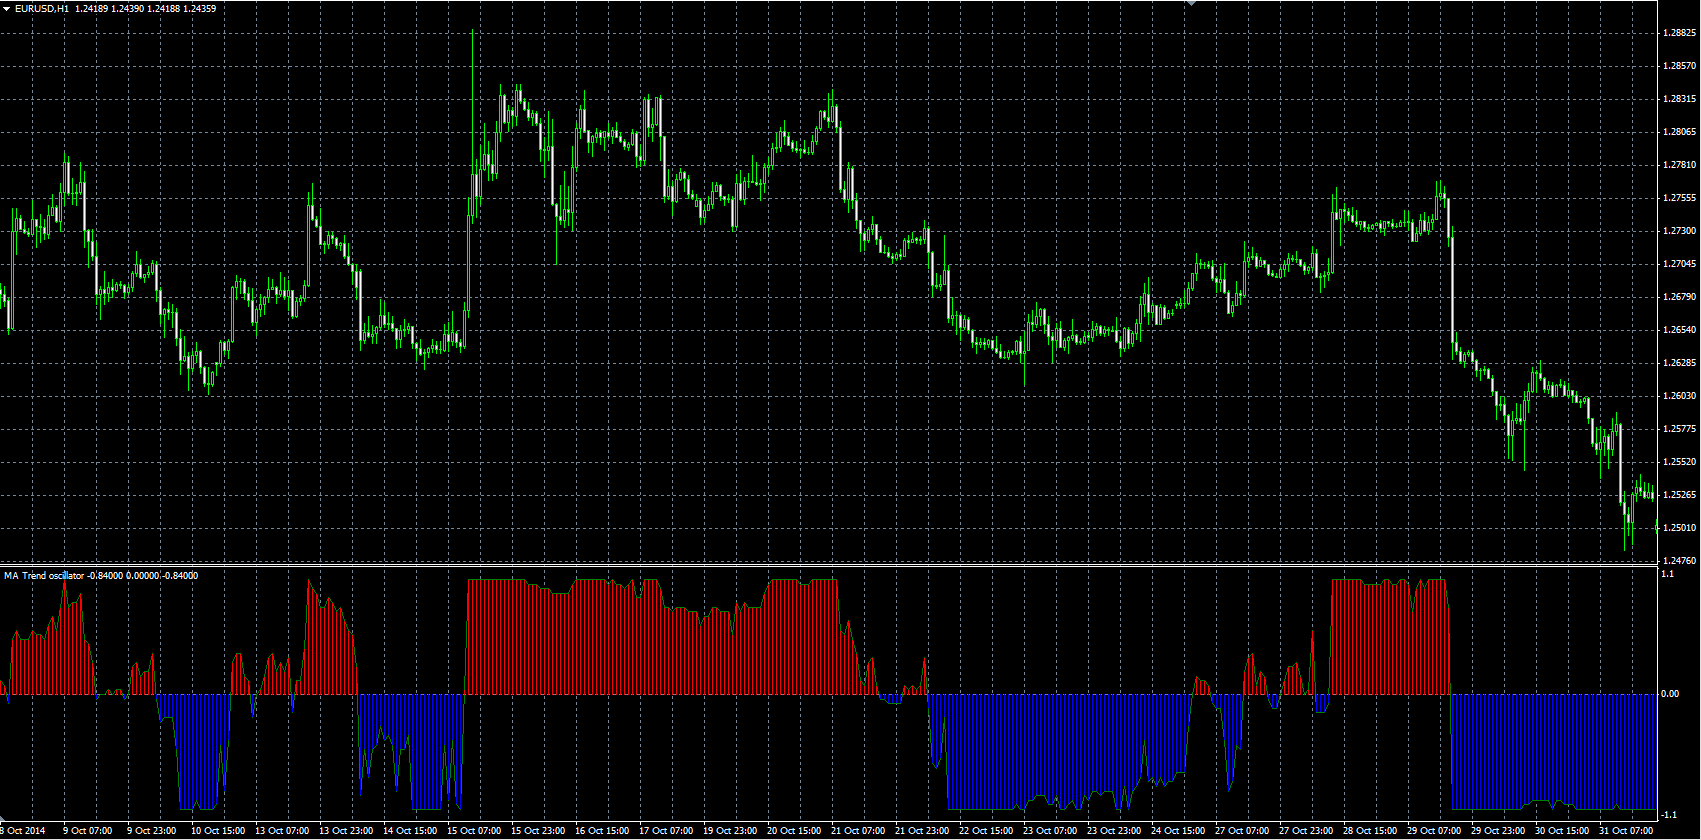Screen dimensions: 1701x840
Task: Click the 9 Oct 07:00 time label
Action: 88,831
